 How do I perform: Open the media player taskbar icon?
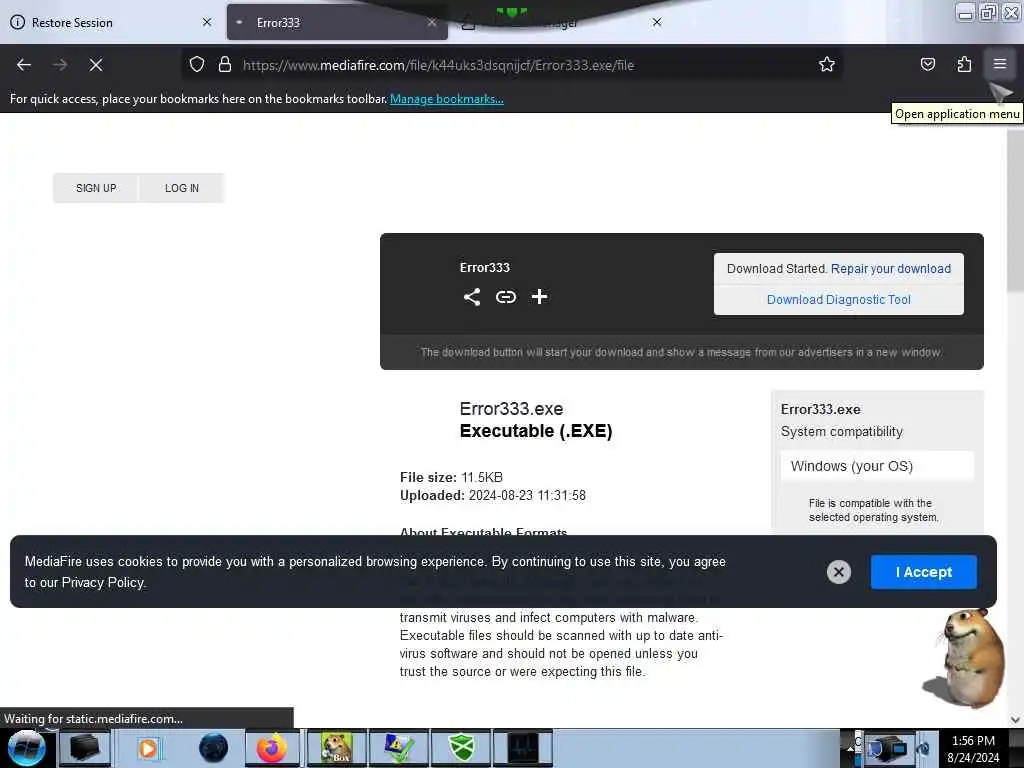point(148,748)
